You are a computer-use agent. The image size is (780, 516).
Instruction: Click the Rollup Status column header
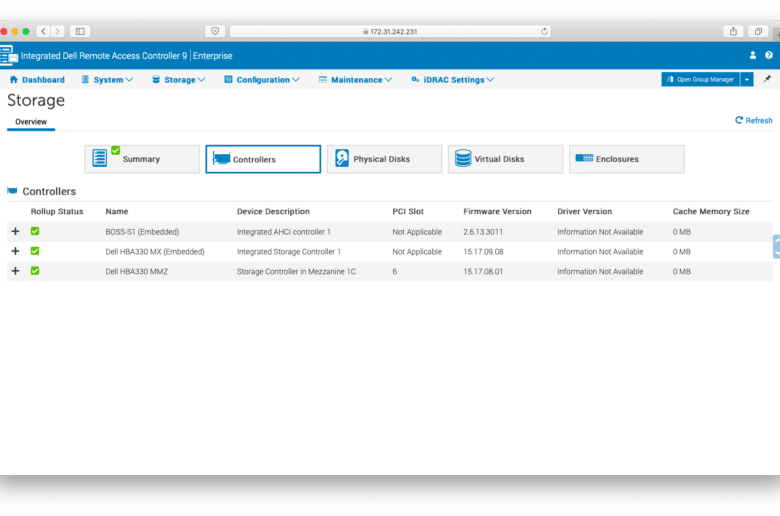pos(57,211)
